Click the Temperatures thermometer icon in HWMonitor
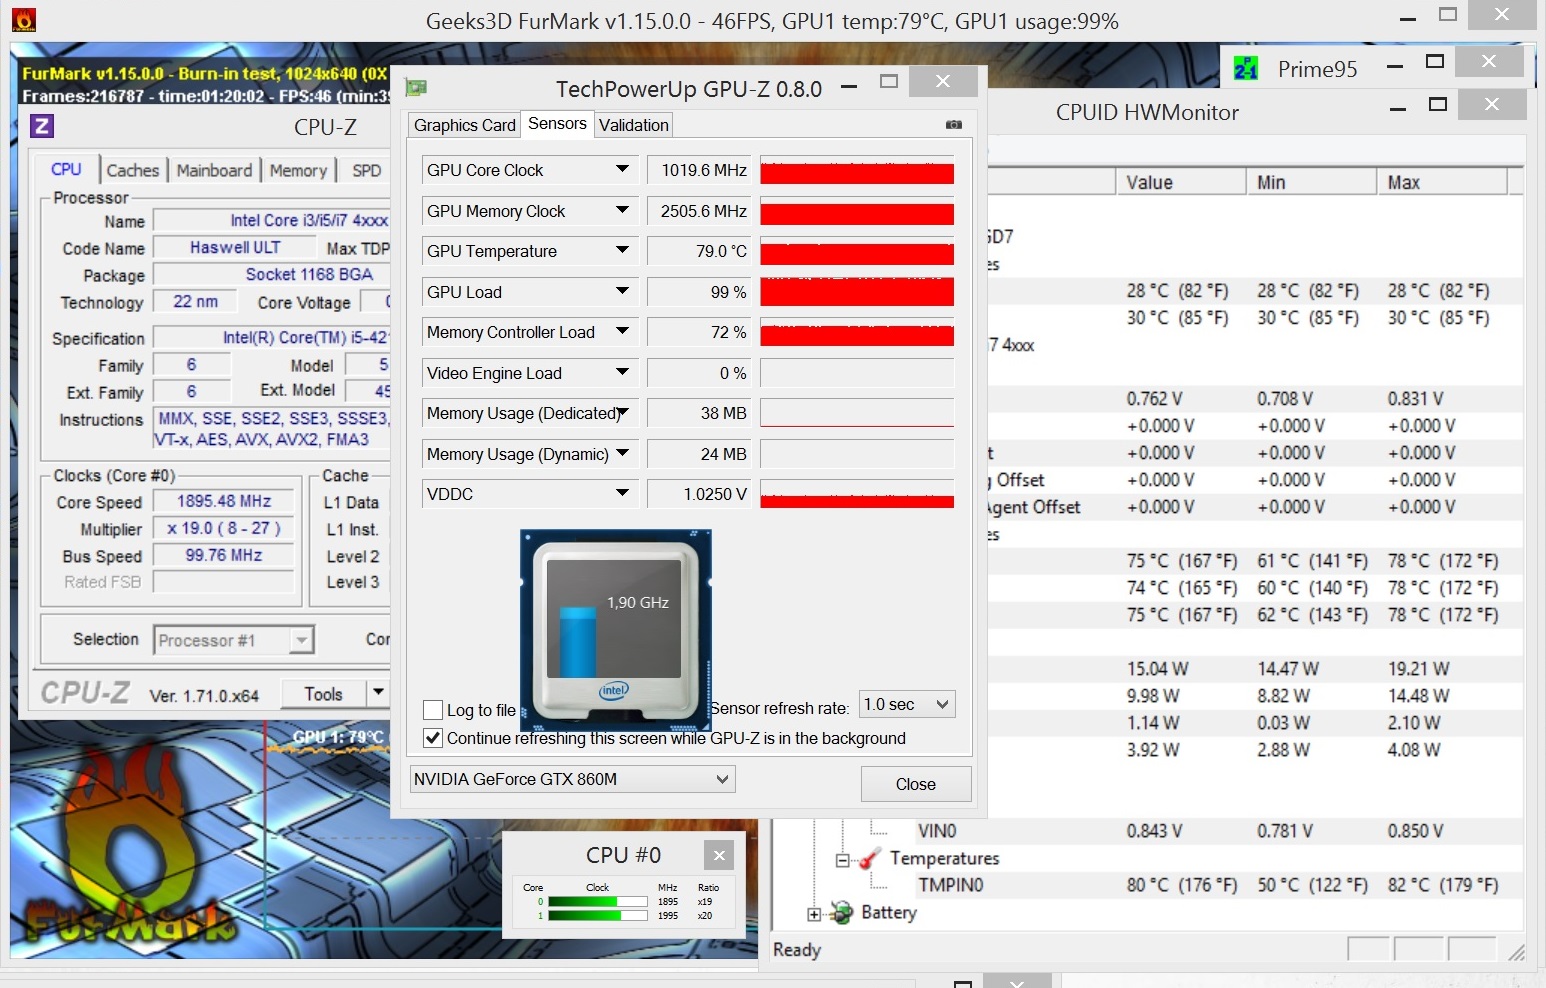This screenshot has width=1546, height=988. 870,858
